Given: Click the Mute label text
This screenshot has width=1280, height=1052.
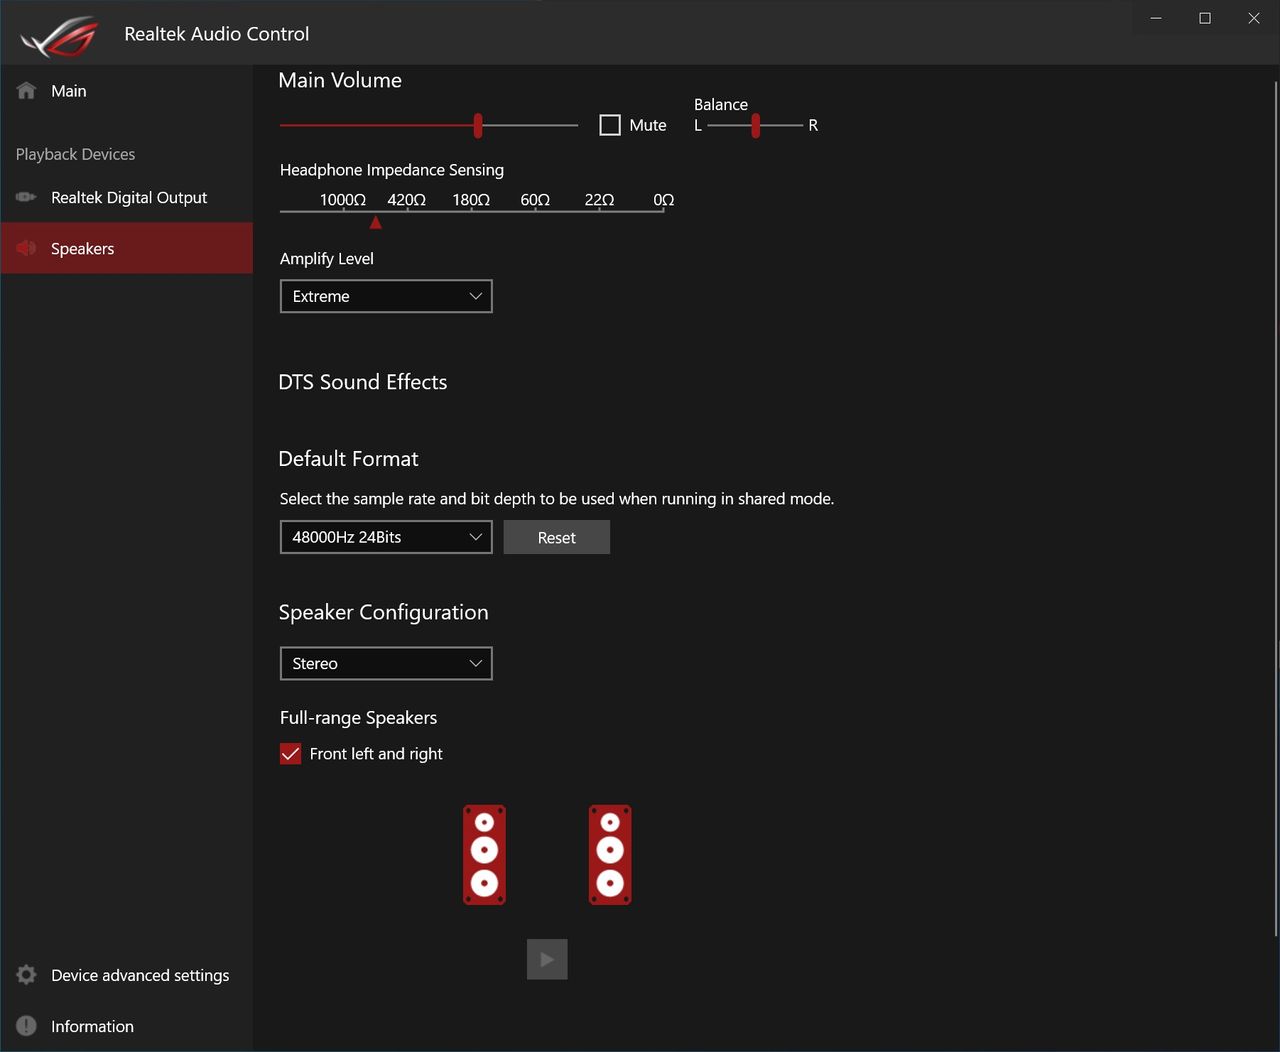Looking at the screenshot, I should (648, 125).
